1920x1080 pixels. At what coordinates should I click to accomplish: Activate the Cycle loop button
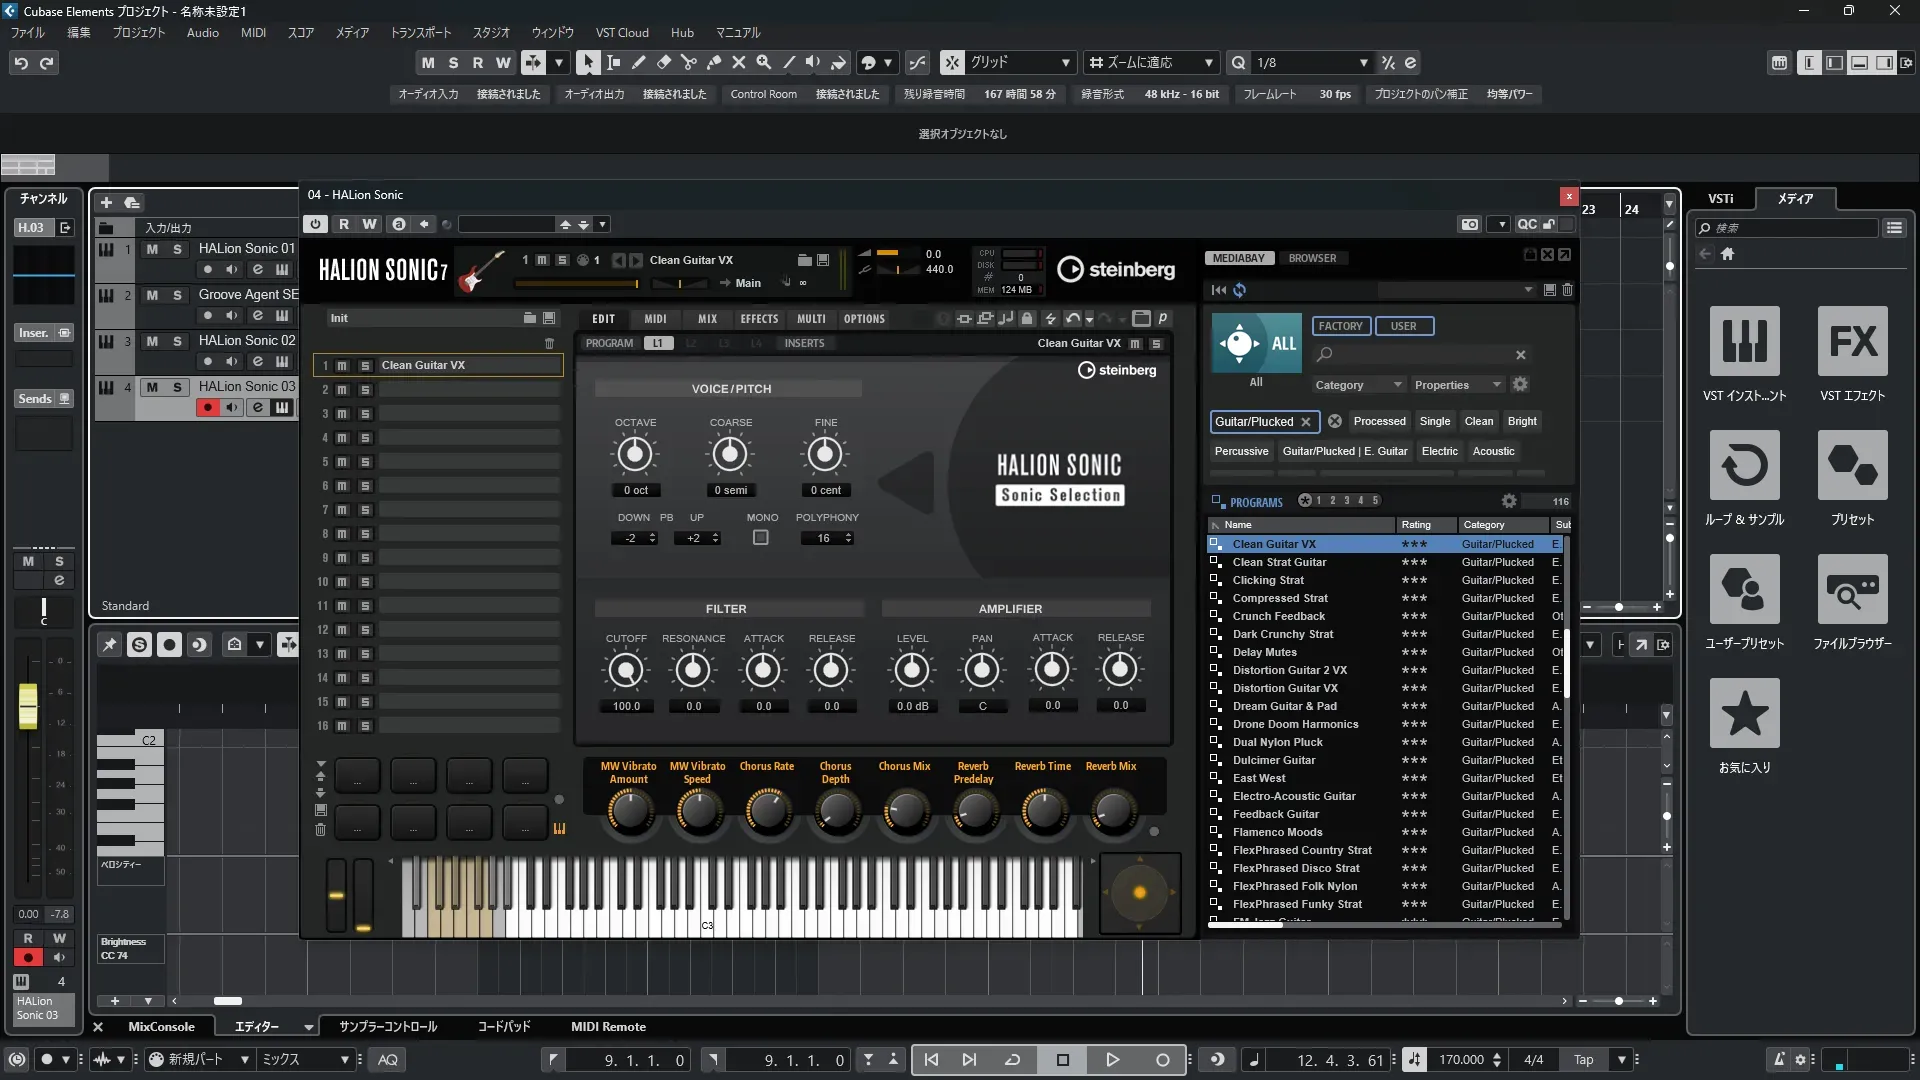click(1012, 1060)
